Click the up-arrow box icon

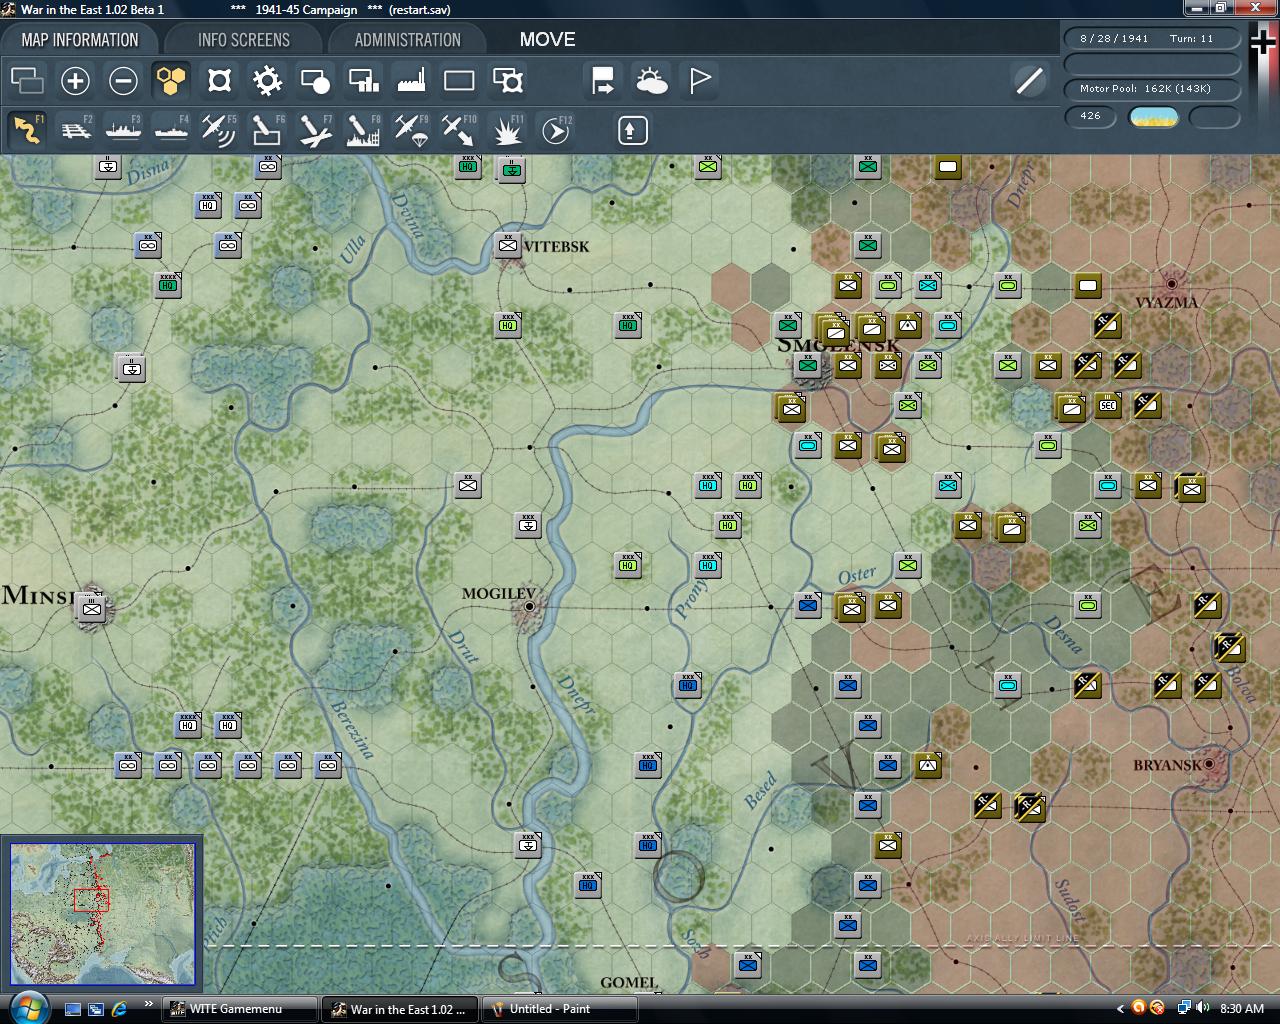coord(633,131)
